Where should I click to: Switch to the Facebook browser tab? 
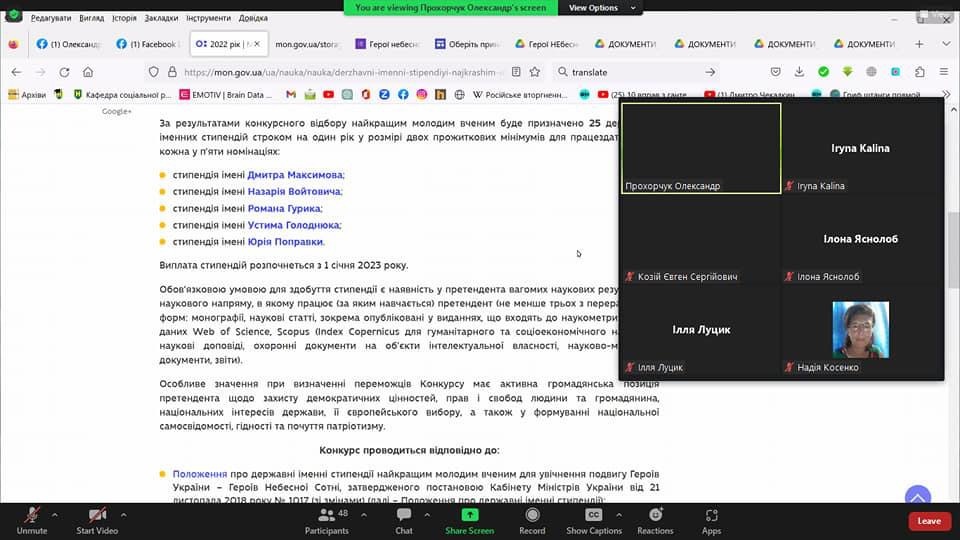point(147,44)
